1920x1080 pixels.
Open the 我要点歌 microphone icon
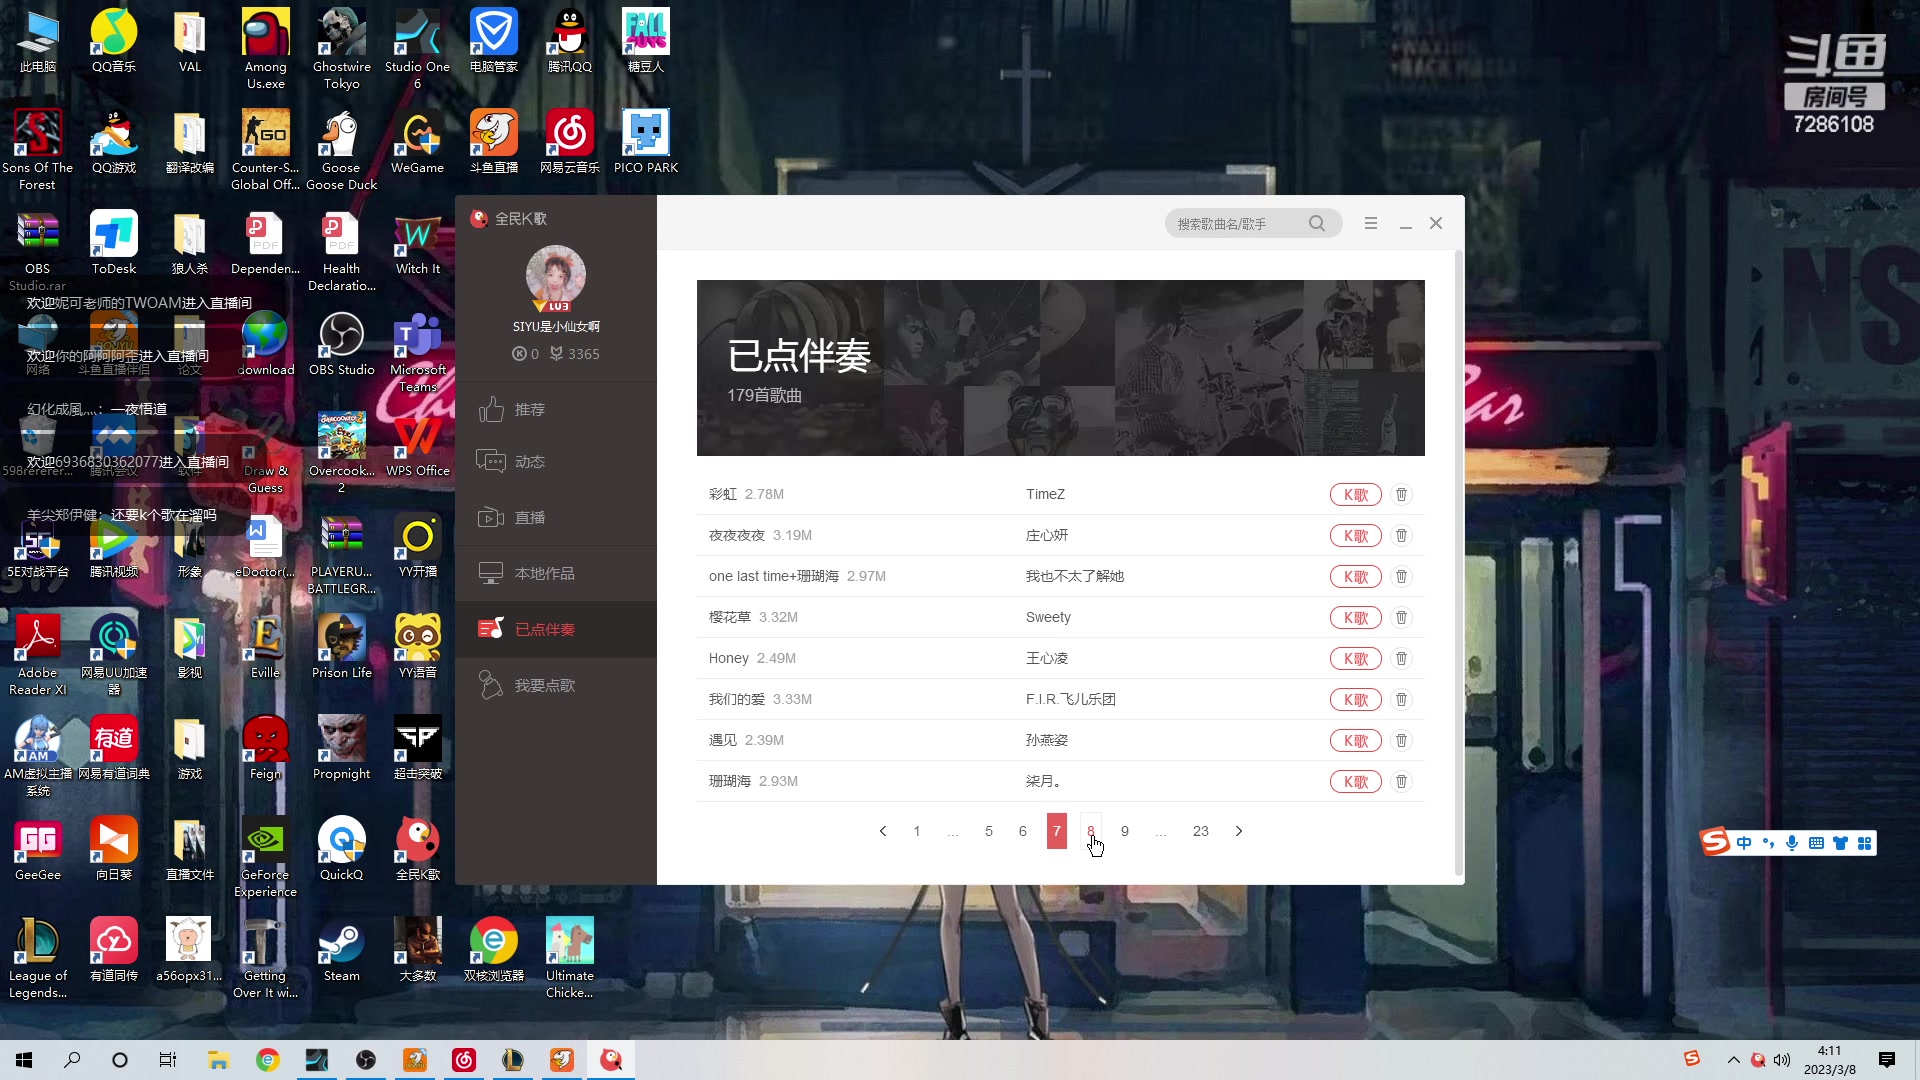490,684
